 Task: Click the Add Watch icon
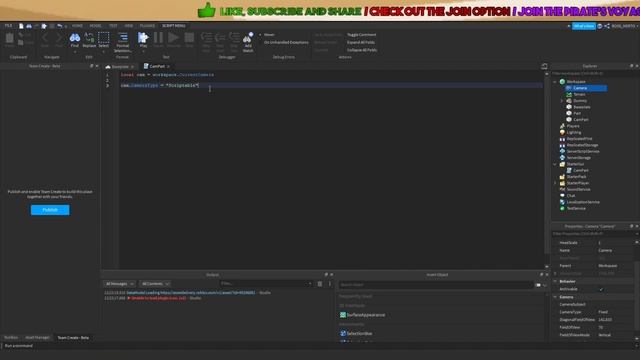tap(248, 38)
